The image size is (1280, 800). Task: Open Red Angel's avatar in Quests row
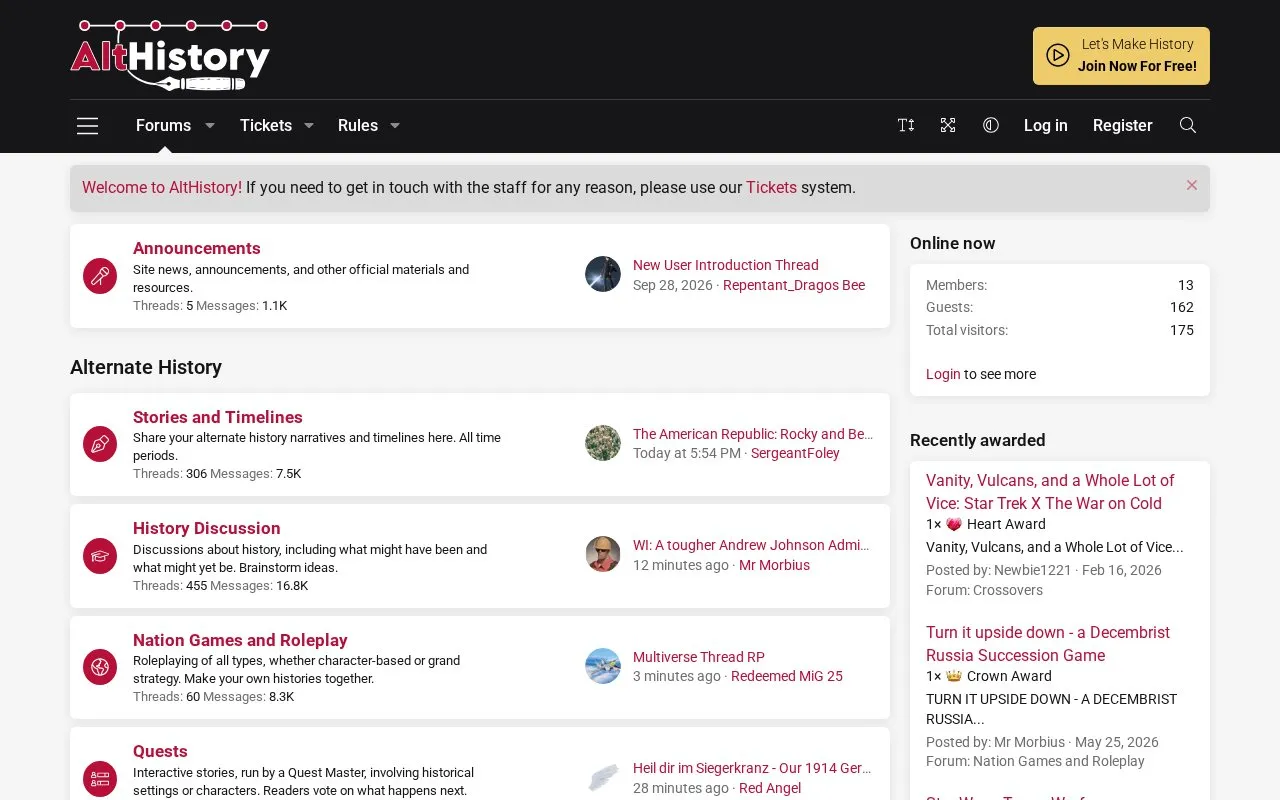point(603,777)
